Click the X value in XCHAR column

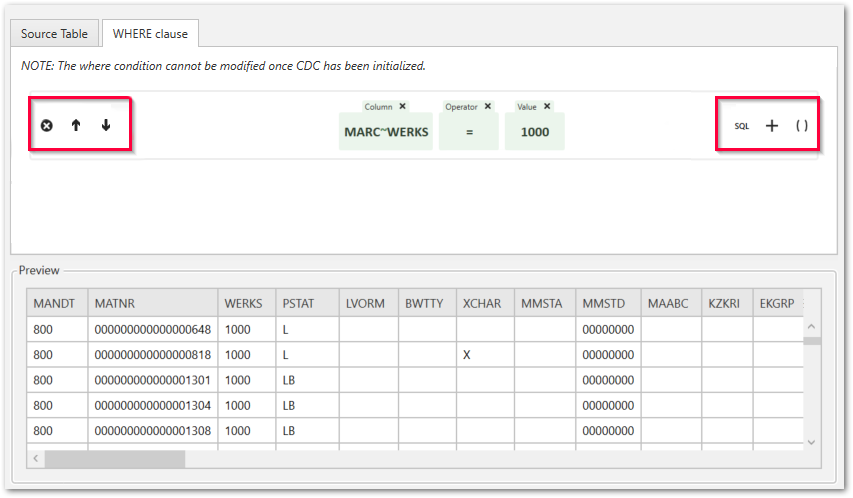[x=466, y=354]
